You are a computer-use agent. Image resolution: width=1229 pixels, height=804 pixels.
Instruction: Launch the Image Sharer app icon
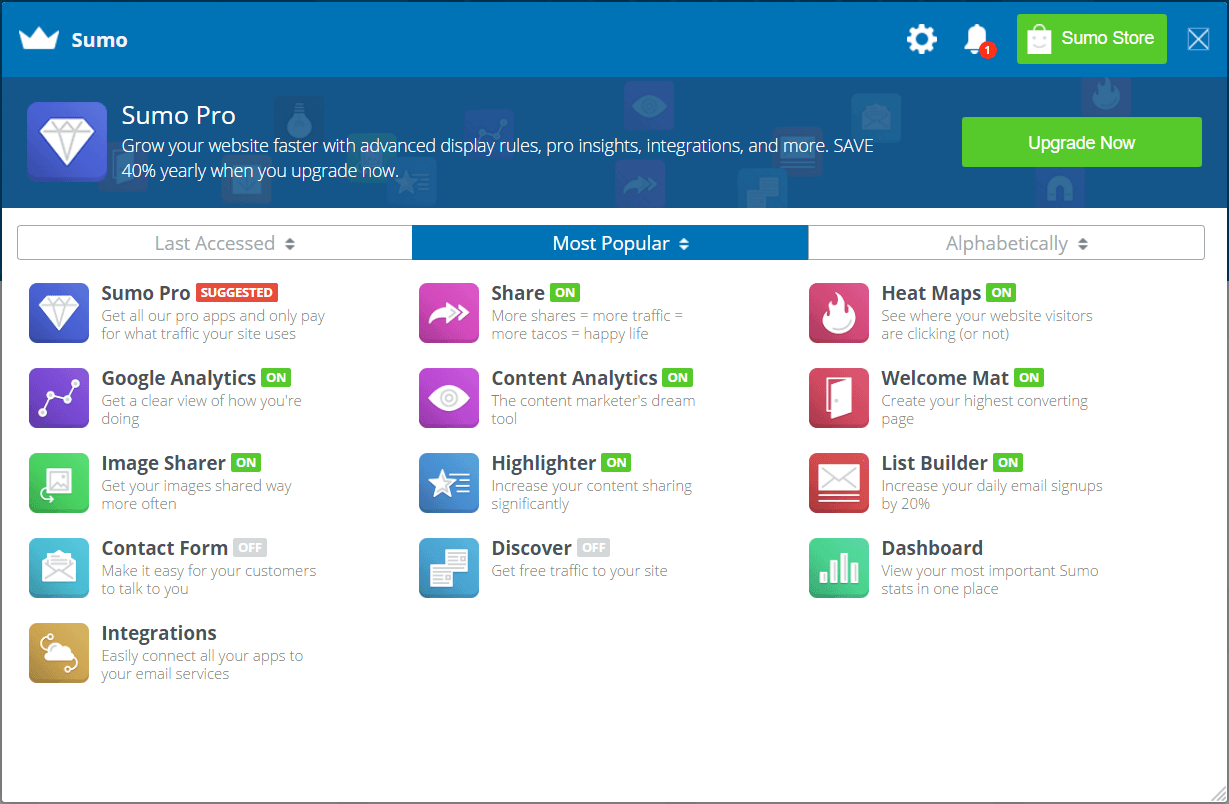click(59, 483)
